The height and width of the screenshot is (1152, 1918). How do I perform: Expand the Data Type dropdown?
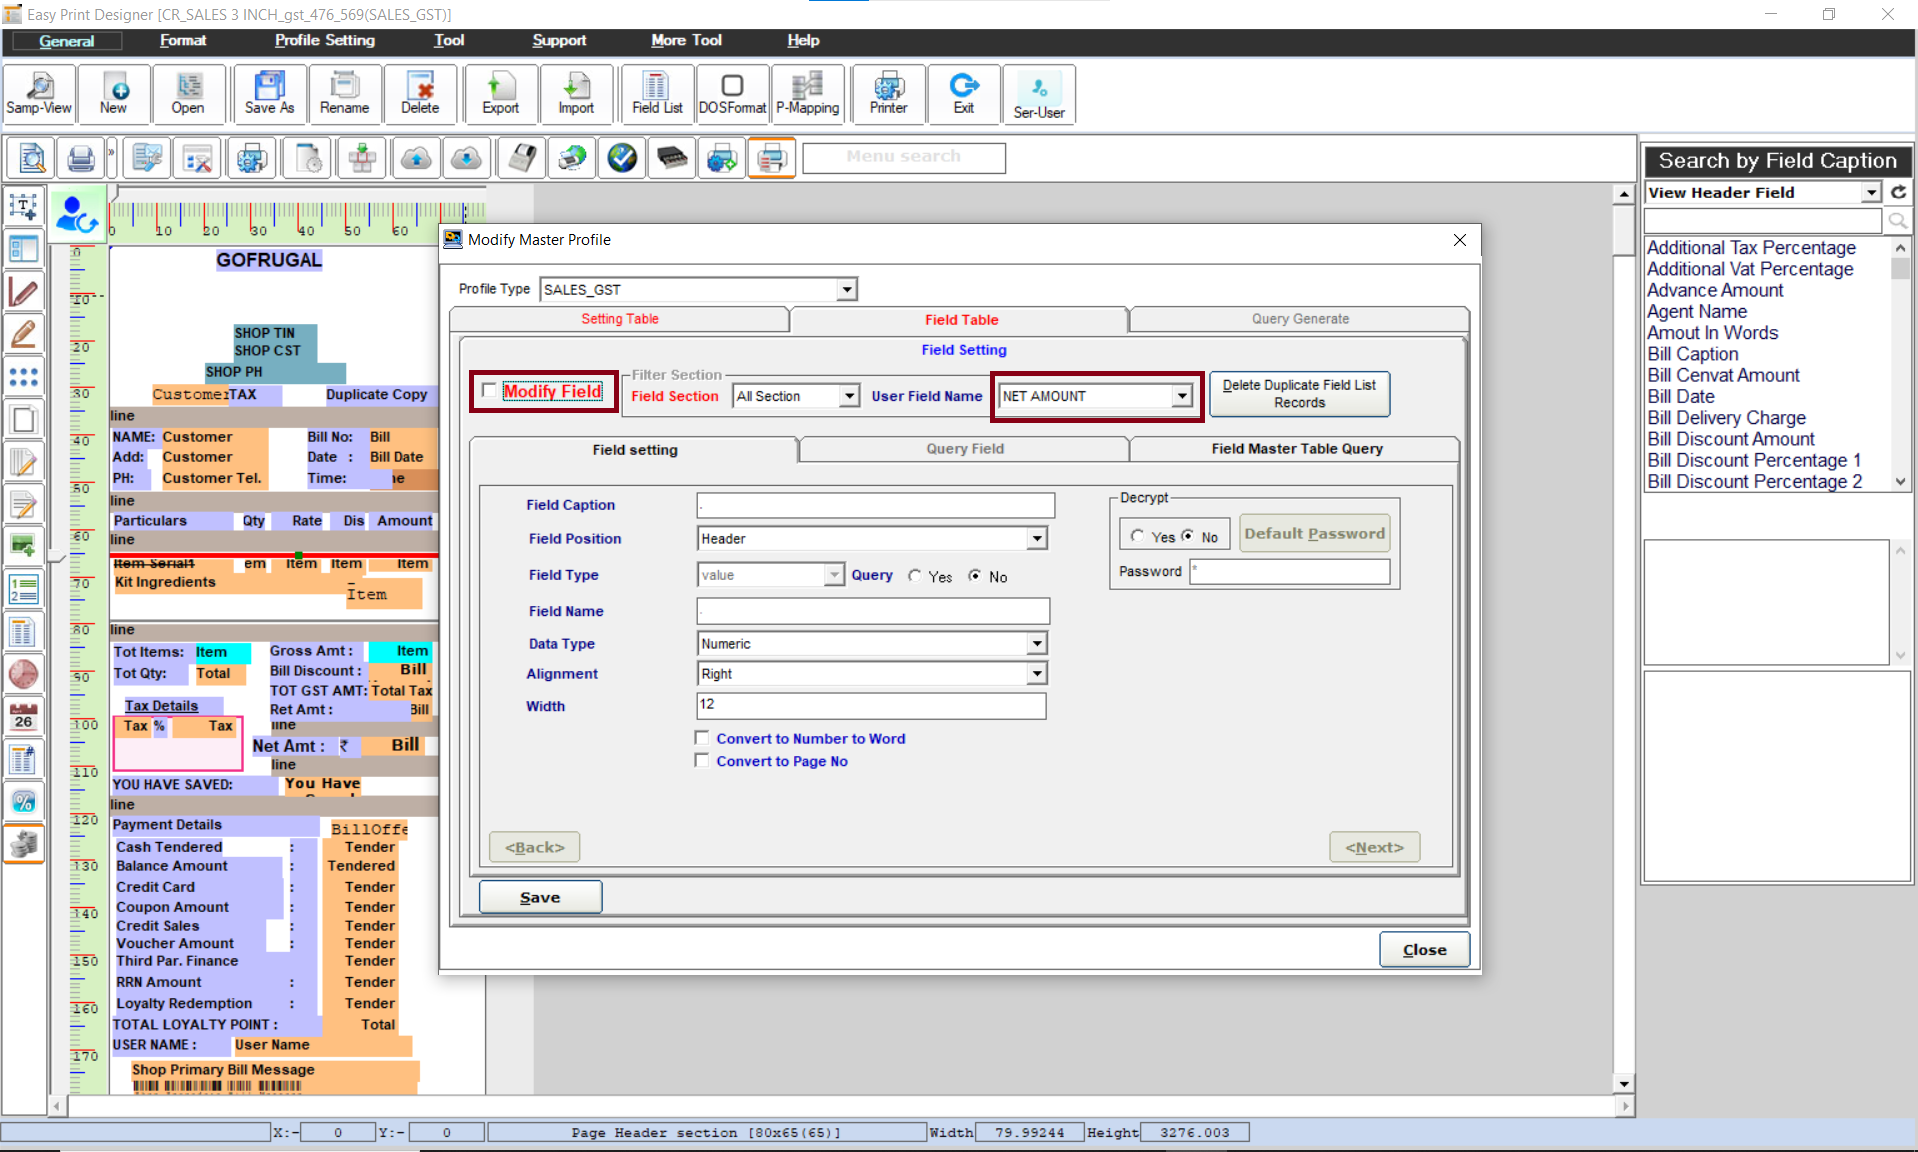pyautogui.click(x=1037, y=644)
